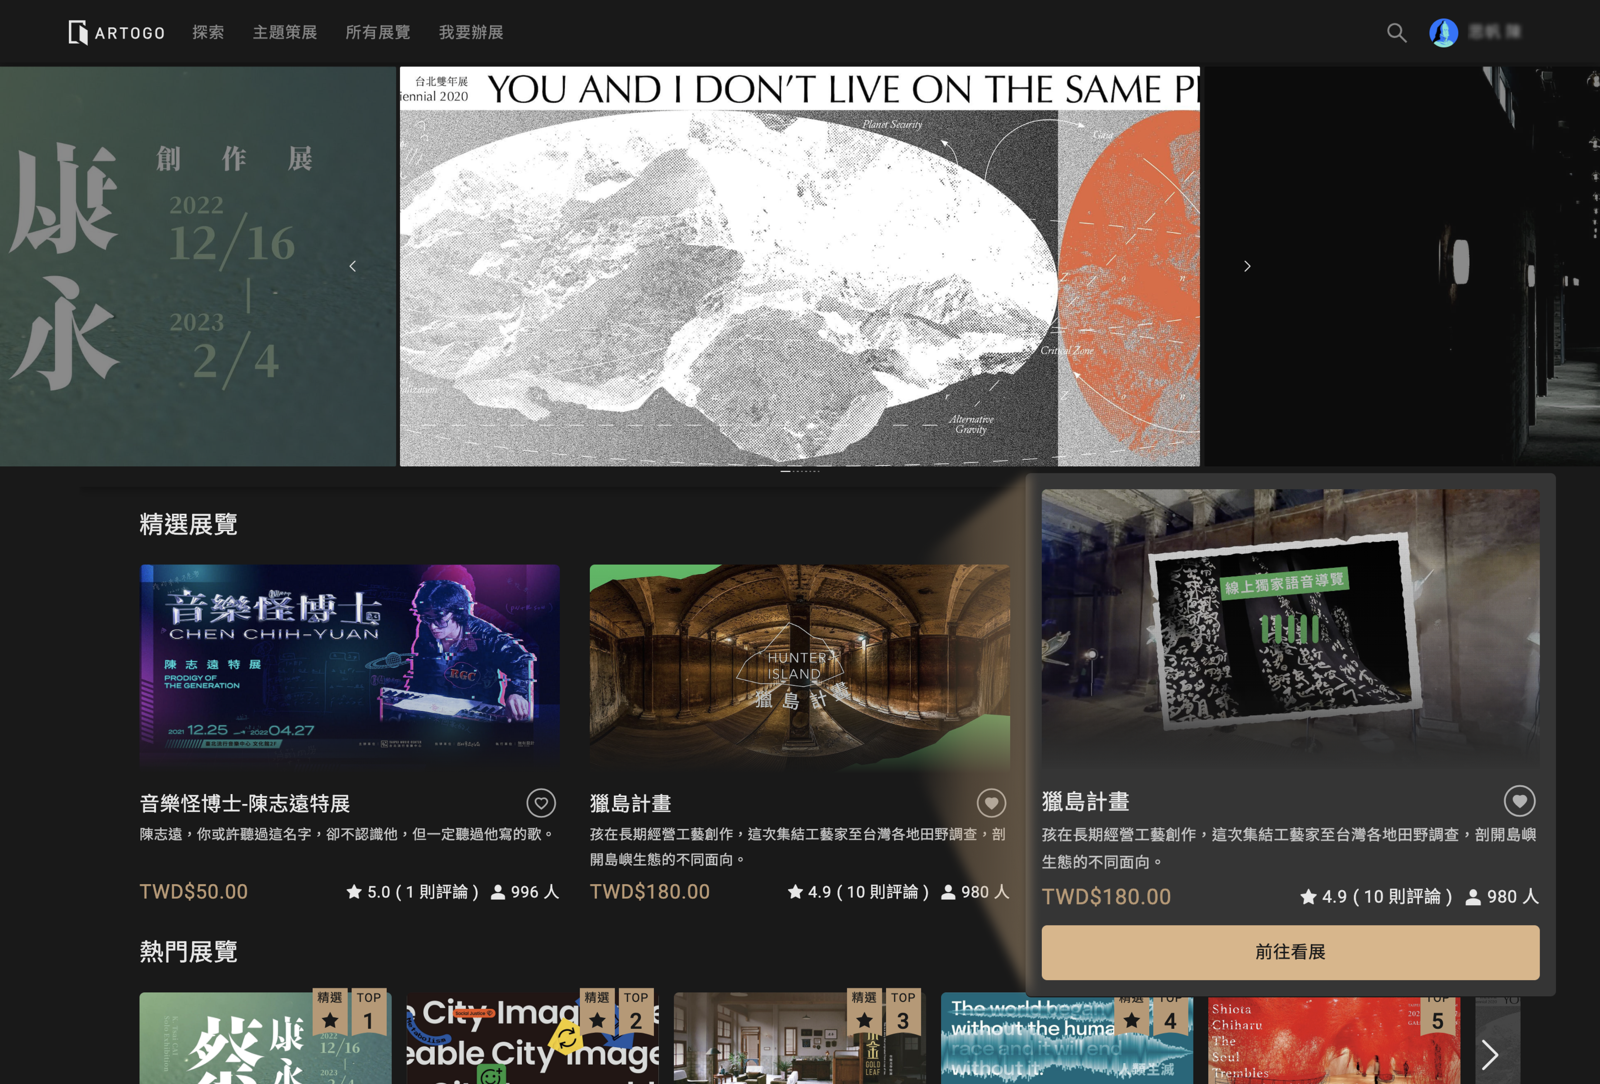The image size is (1600, 1084).
Task: Open the 音樂怪博士 exhibition thumbnail
Action: [x=349, y=665]
